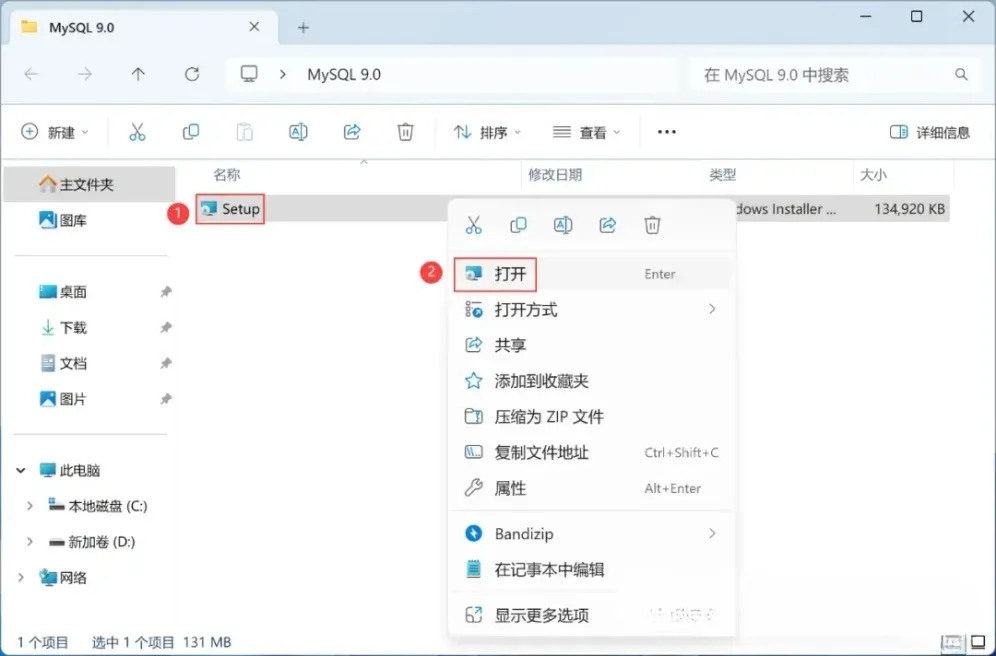
Task: Open the 查看 view dropdown
Action: pyautogui.click(x=586, y=132)
